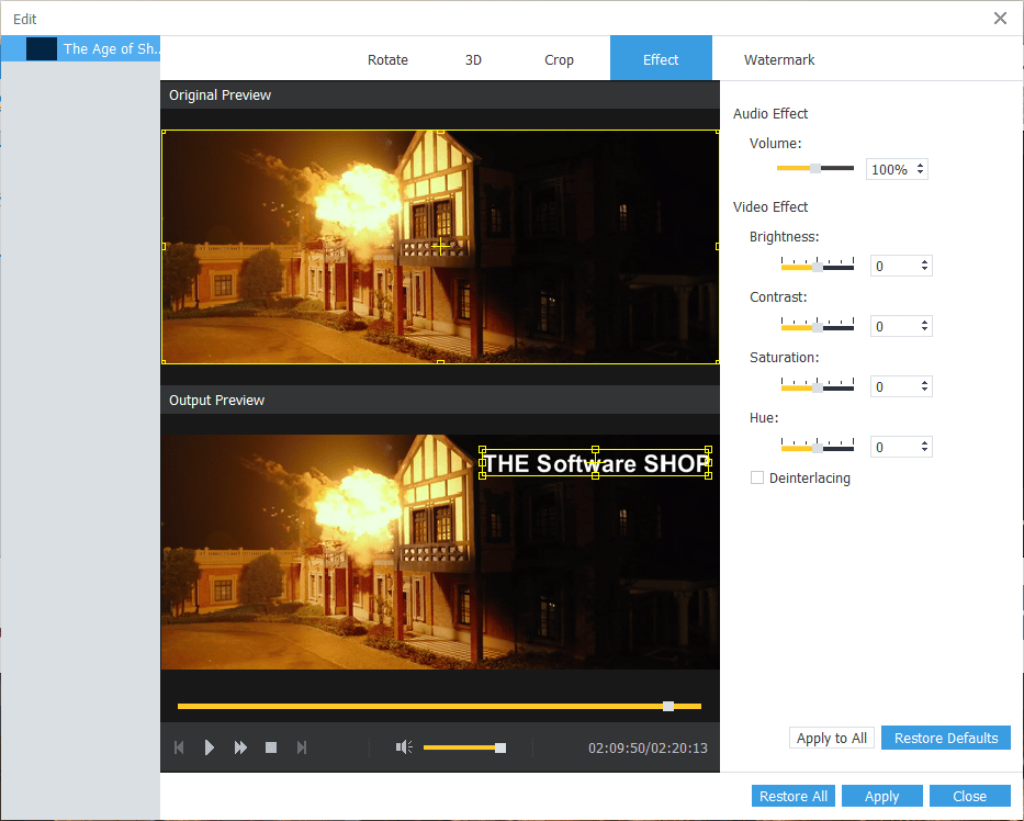Image resolution: width=1024 pixels, height=821 pixels.
Task: Close the Edit dialog window
Action: point(1000,18)
